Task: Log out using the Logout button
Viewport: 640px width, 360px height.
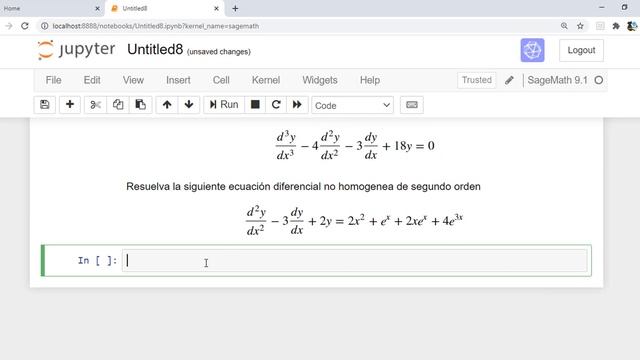Action: click(581, 50)
